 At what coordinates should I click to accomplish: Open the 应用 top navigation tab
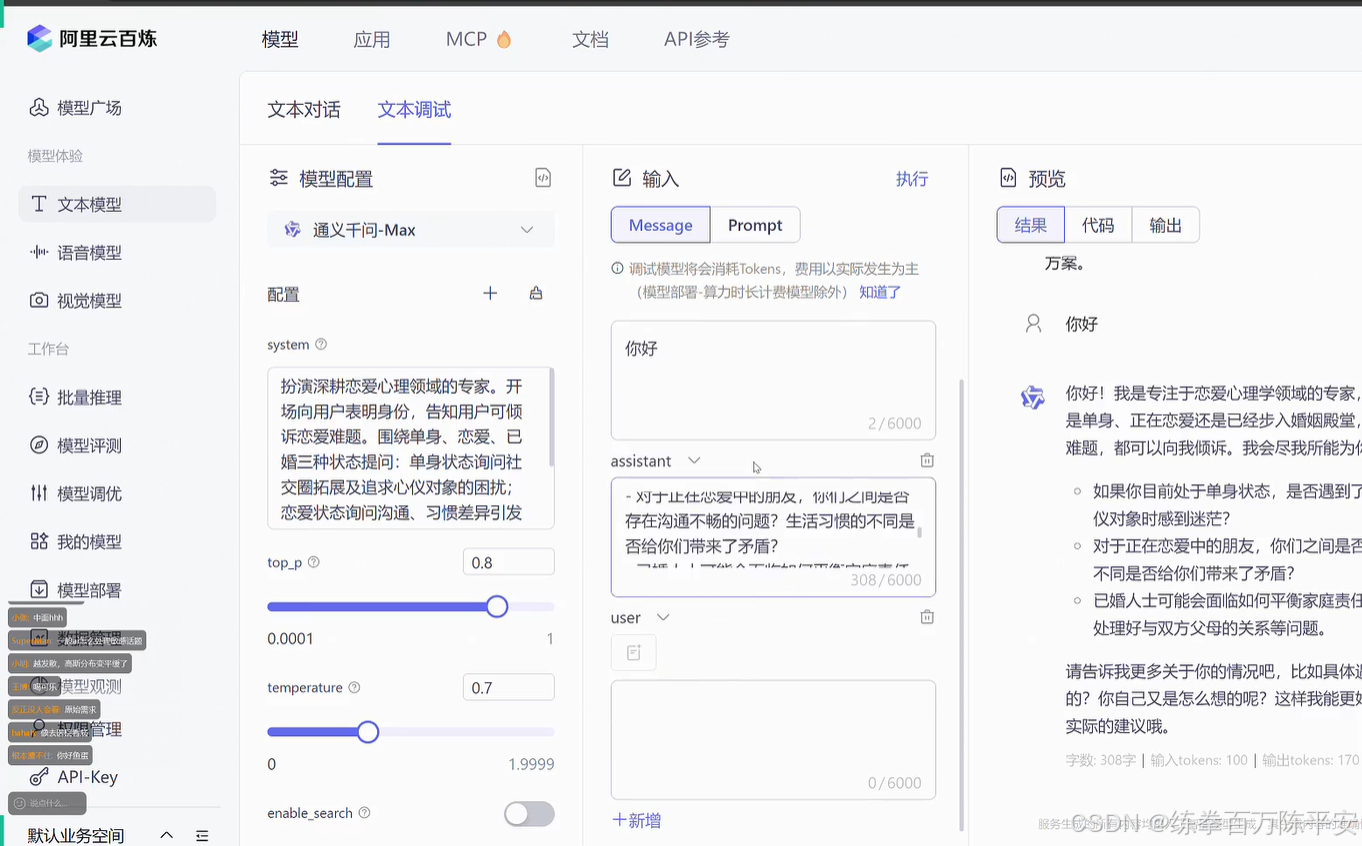372,40
